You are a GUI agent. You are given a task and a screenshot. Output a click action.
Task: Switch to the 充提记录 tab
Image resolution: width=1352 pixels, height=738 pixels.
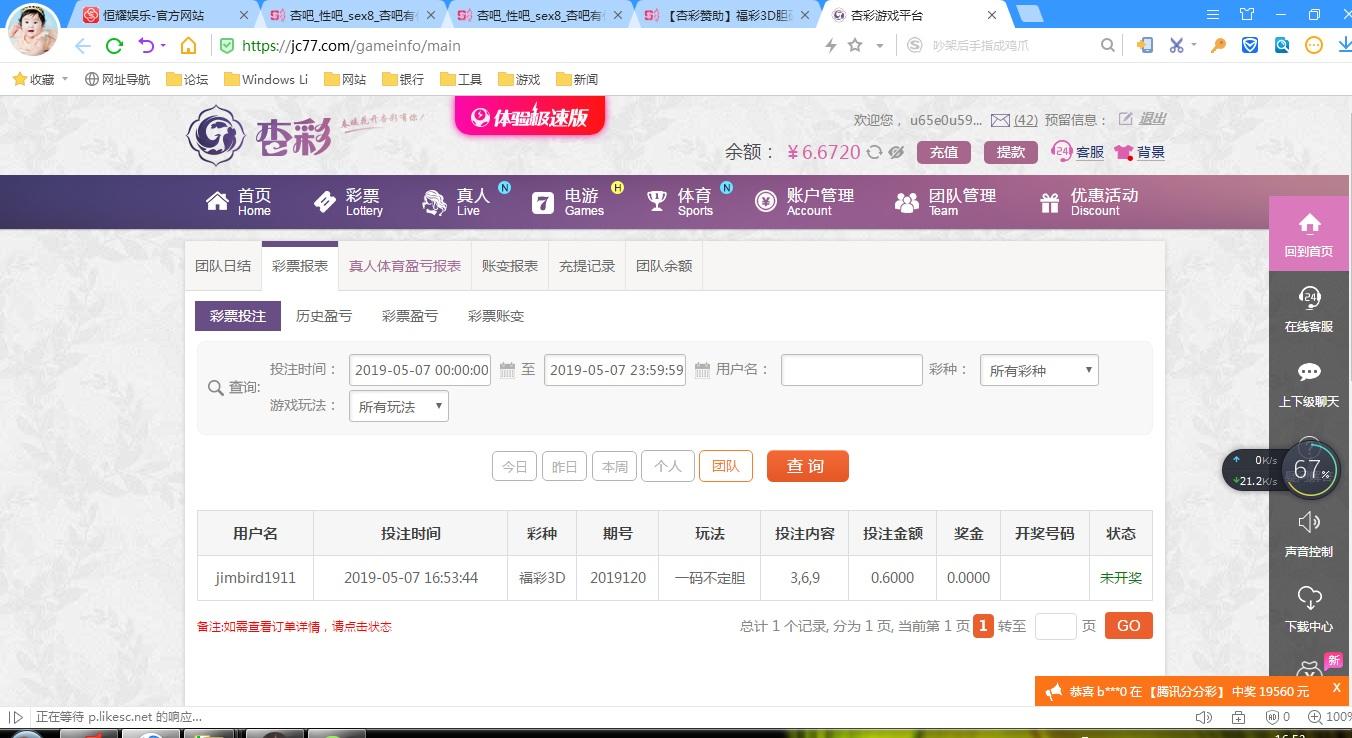click(587, 265)
